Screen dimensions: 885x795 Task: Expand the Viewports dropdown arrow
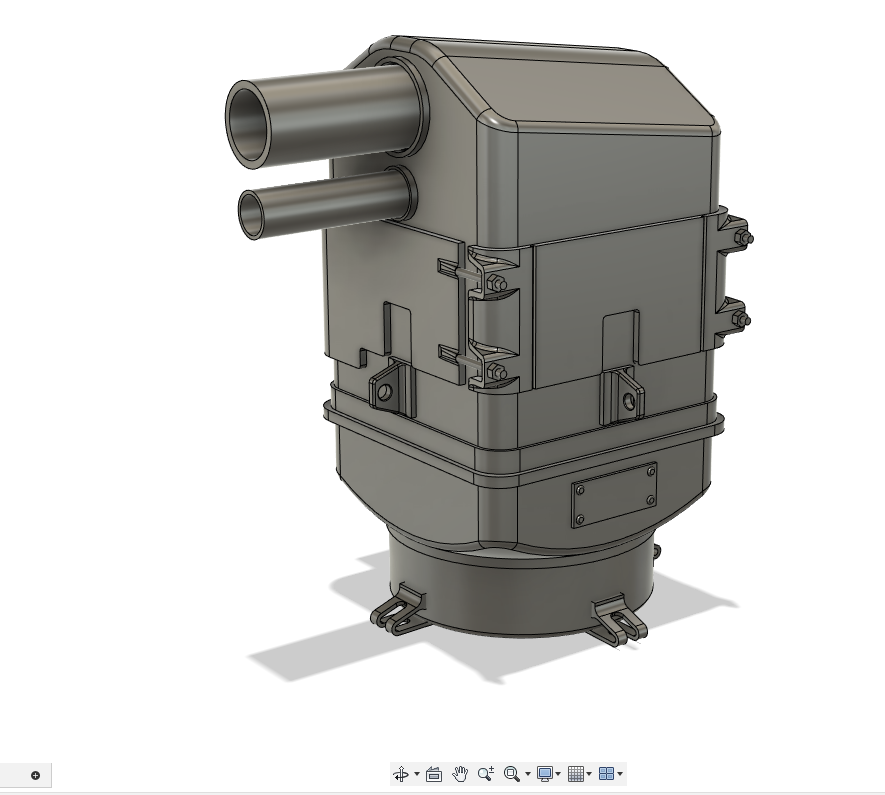(x=620, y=774)
